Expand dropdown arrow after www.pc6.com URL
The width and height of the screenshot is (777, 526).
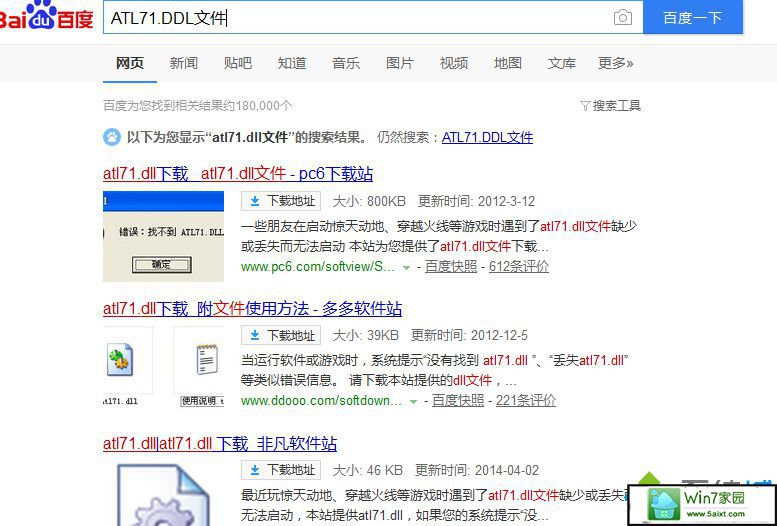click(406, 268)
